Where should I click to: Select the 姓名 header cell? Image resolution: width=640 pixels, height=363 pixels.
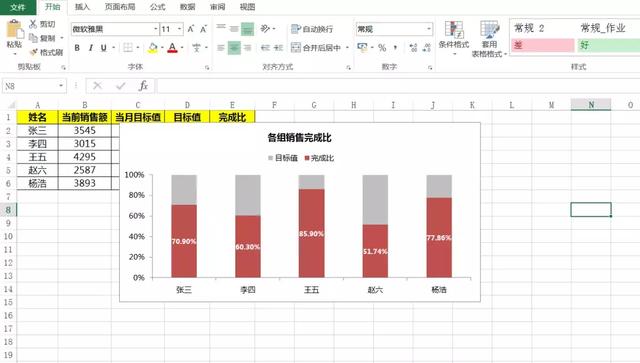pyautogui.click(x=37, y=117)
